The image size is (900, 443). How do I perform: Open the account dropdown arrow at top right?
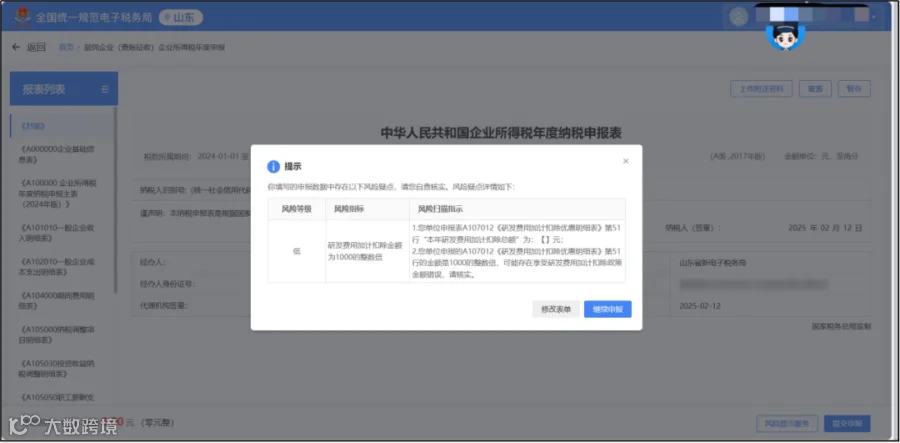875,17
